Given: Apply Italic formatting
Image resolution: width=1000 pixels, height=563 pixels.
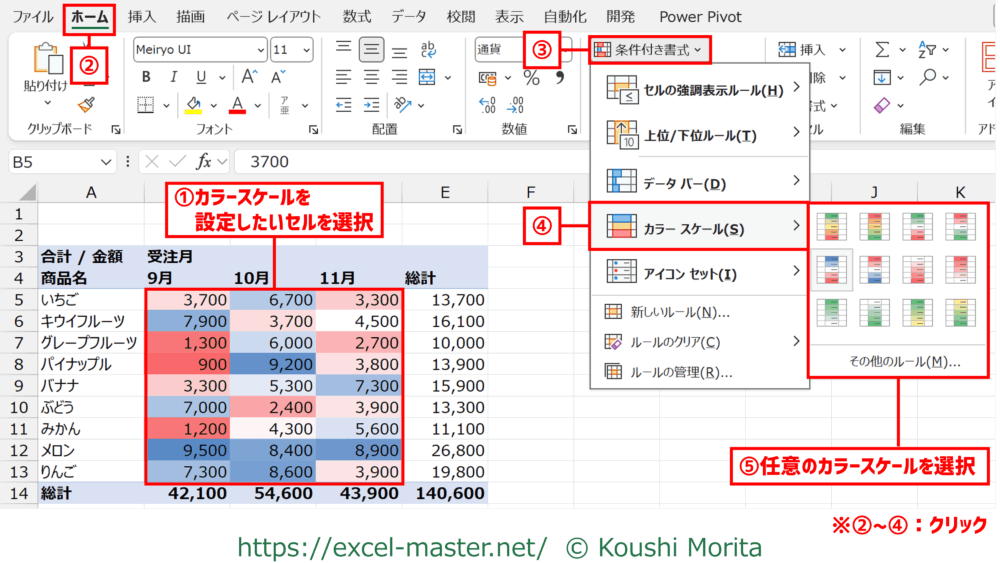Looking at the screenshot, I should (175, 77).
